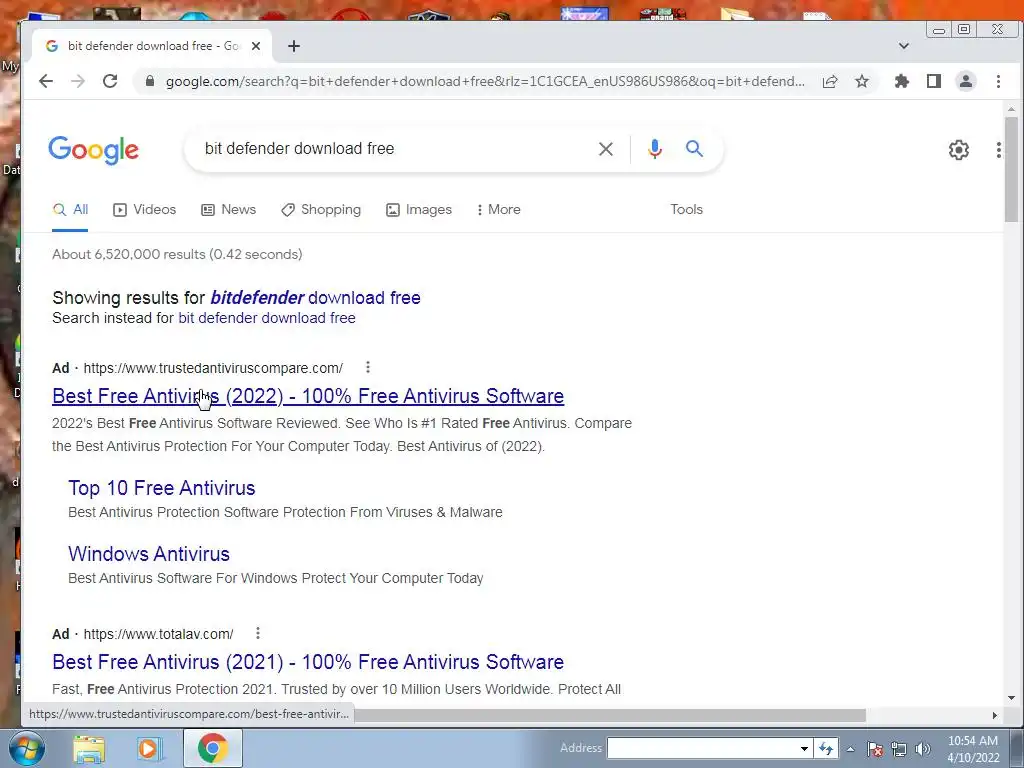Expand the More search categories

click(498, 210)
